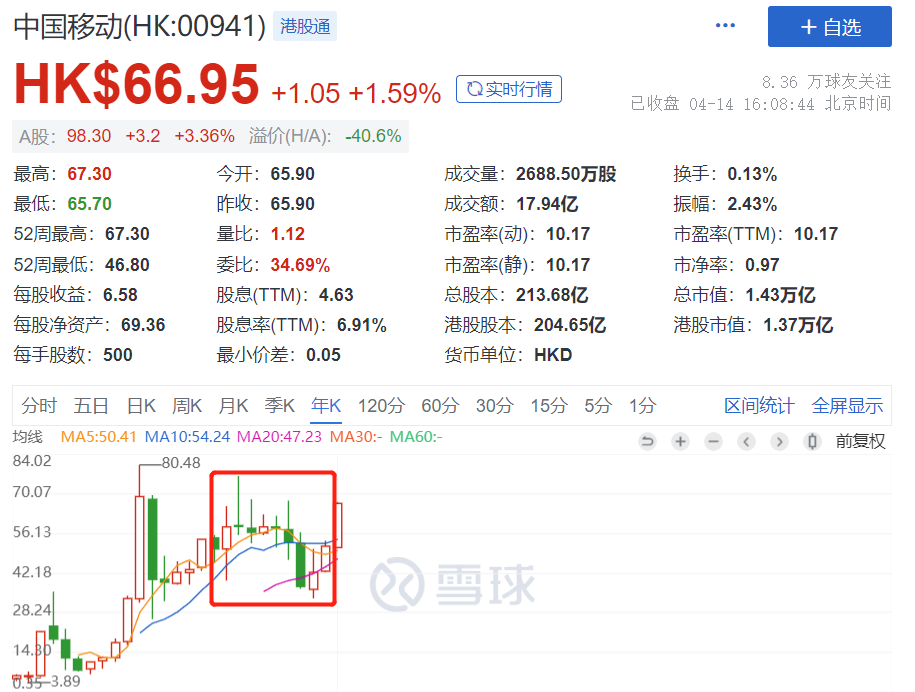Click the 52周最低 value 46.80
The width and height of the screenshot is (915, 692).
click(127, 265)
